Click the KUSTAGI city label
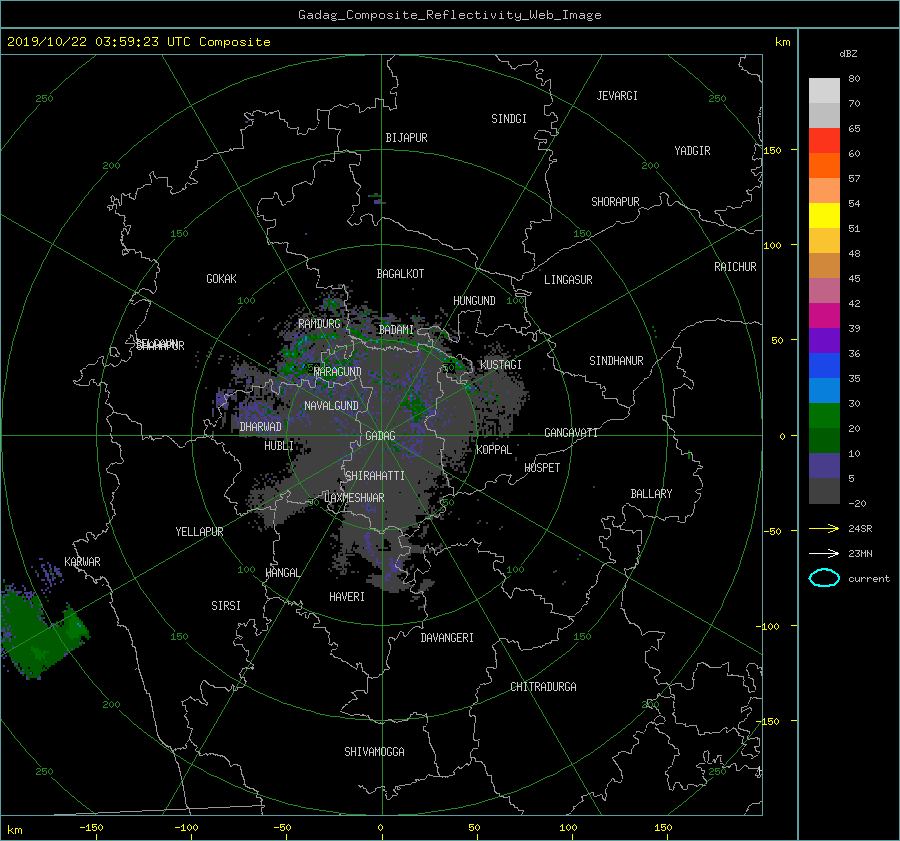This screenshot has width=900, height=841. tap(501, 365)
